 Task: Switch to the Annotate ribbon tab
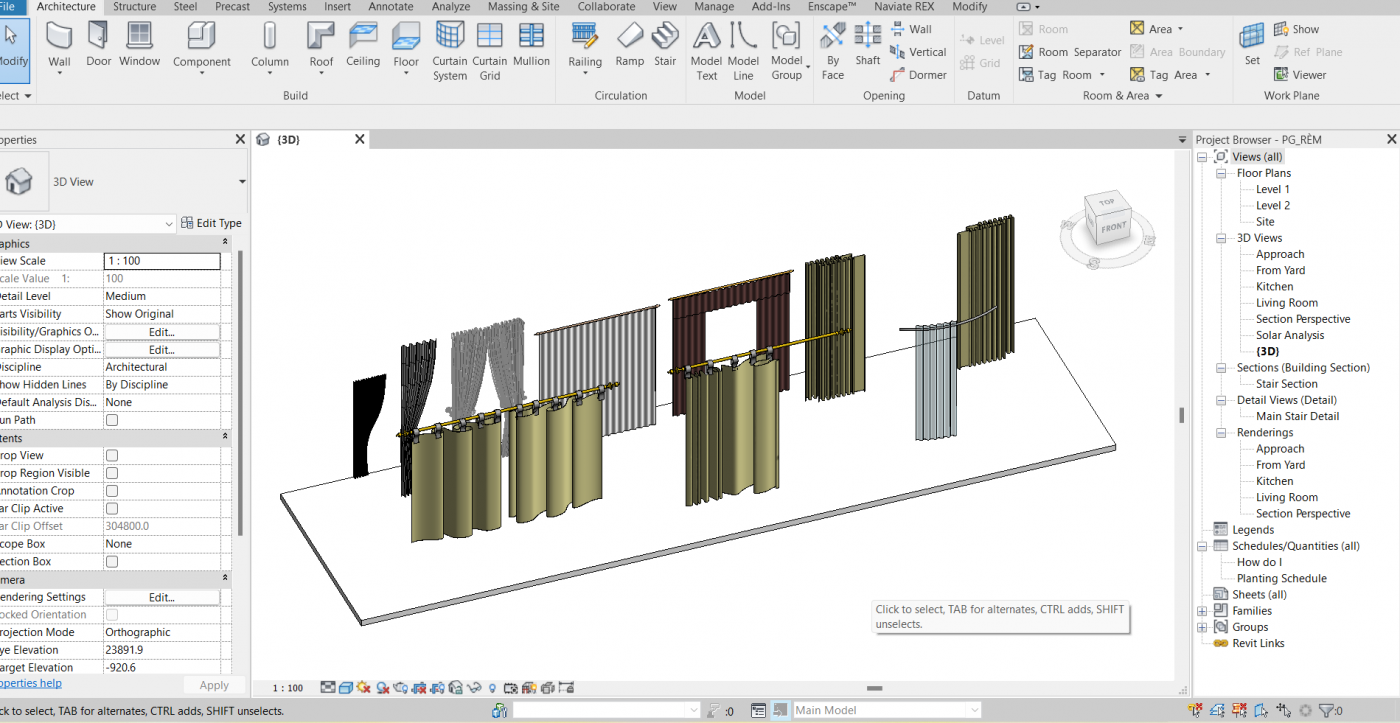point(390,7)
